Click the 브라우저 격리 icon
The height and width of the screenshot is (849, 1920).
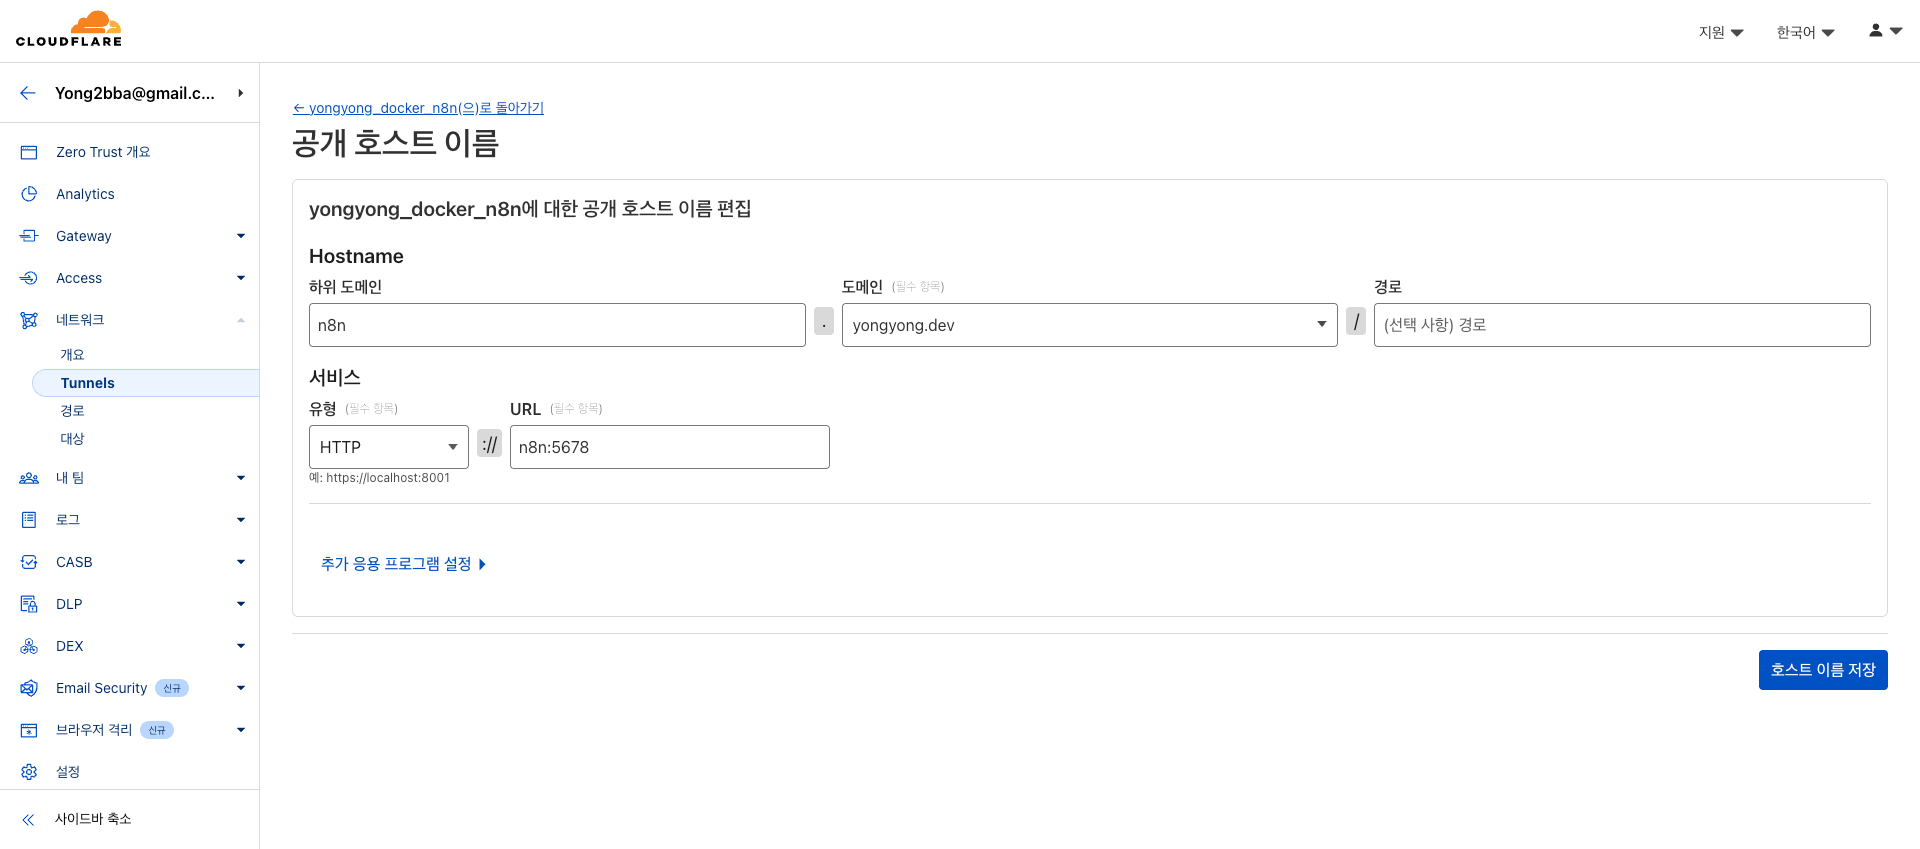(x=29, y=730)
